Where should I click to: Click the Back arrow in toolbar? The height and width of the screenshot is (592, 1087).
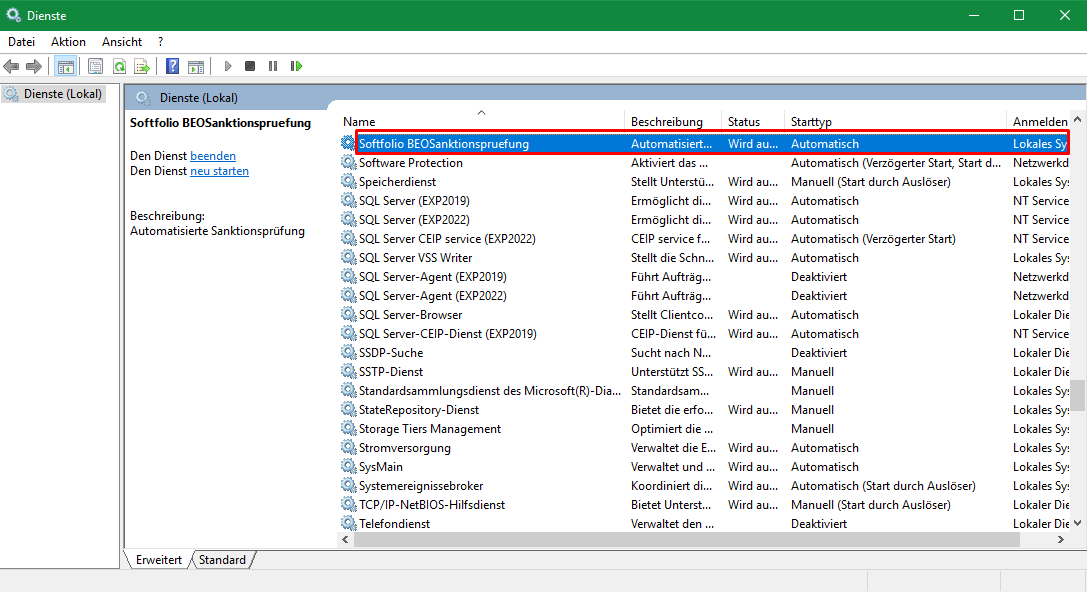(x=11, y=66)
